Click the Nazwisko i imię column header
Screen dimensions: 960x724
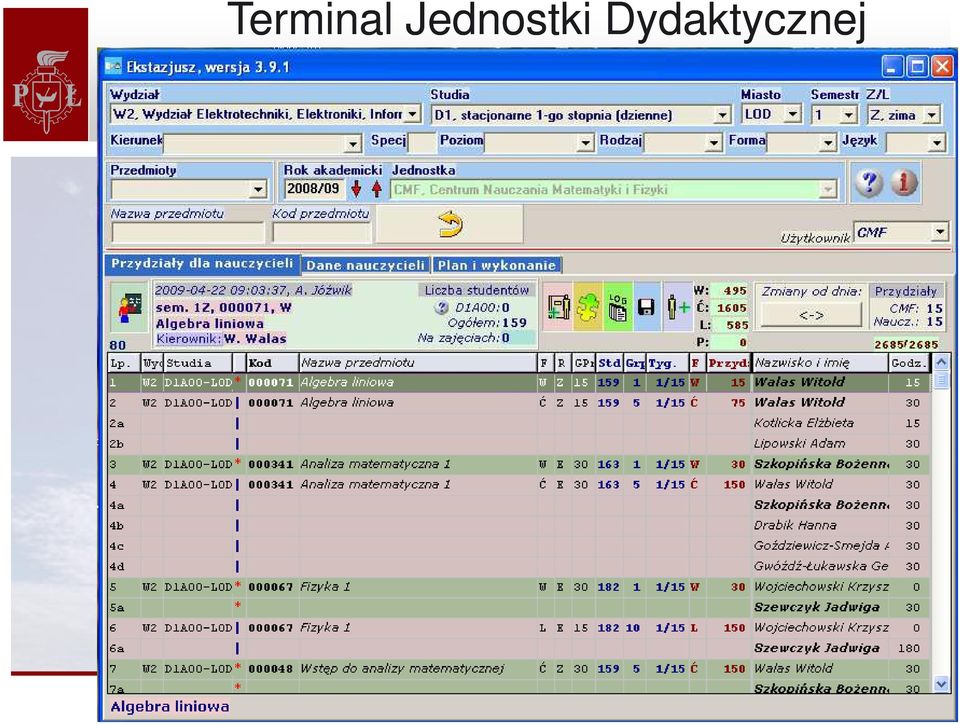point(820,363)
